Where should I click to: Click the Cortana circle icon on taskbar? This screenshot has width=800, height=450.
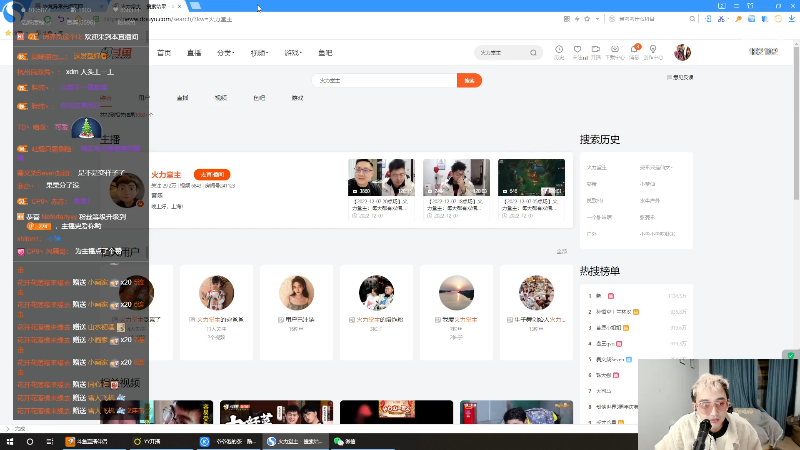30,441
